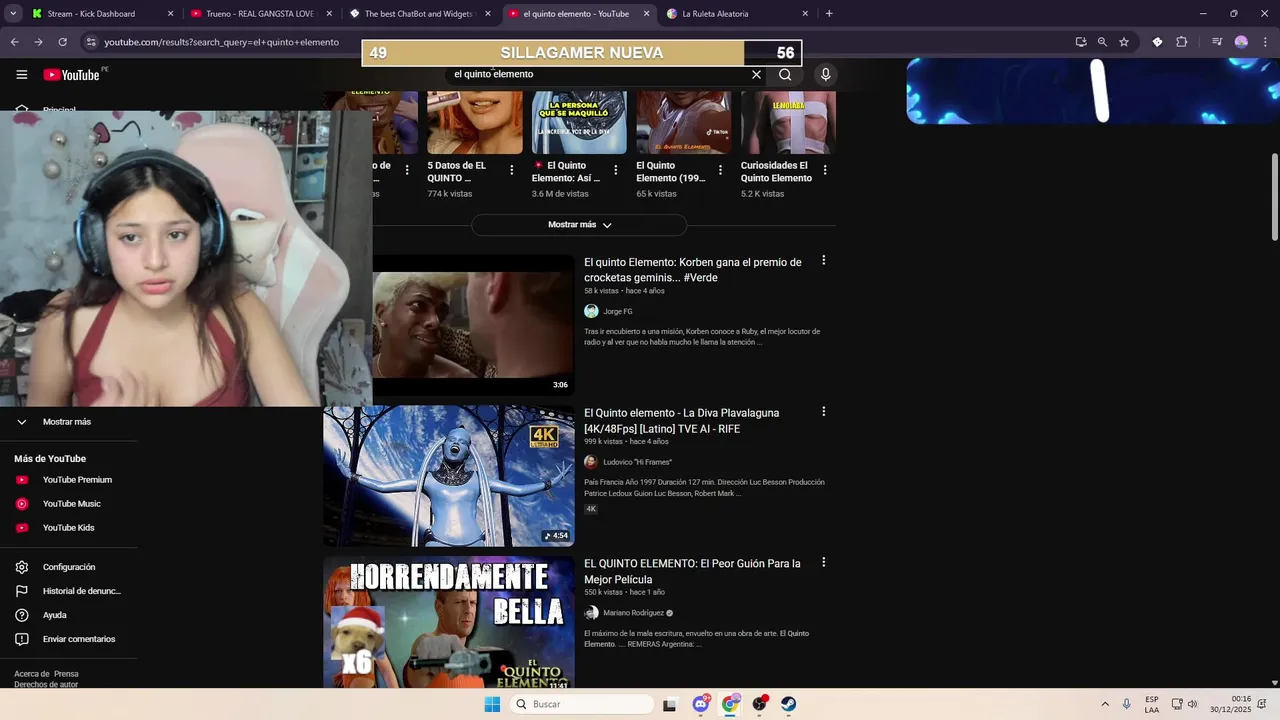
Task: Open the Chrome extensions puzzle icon
Action: (x=1182, y=42)
